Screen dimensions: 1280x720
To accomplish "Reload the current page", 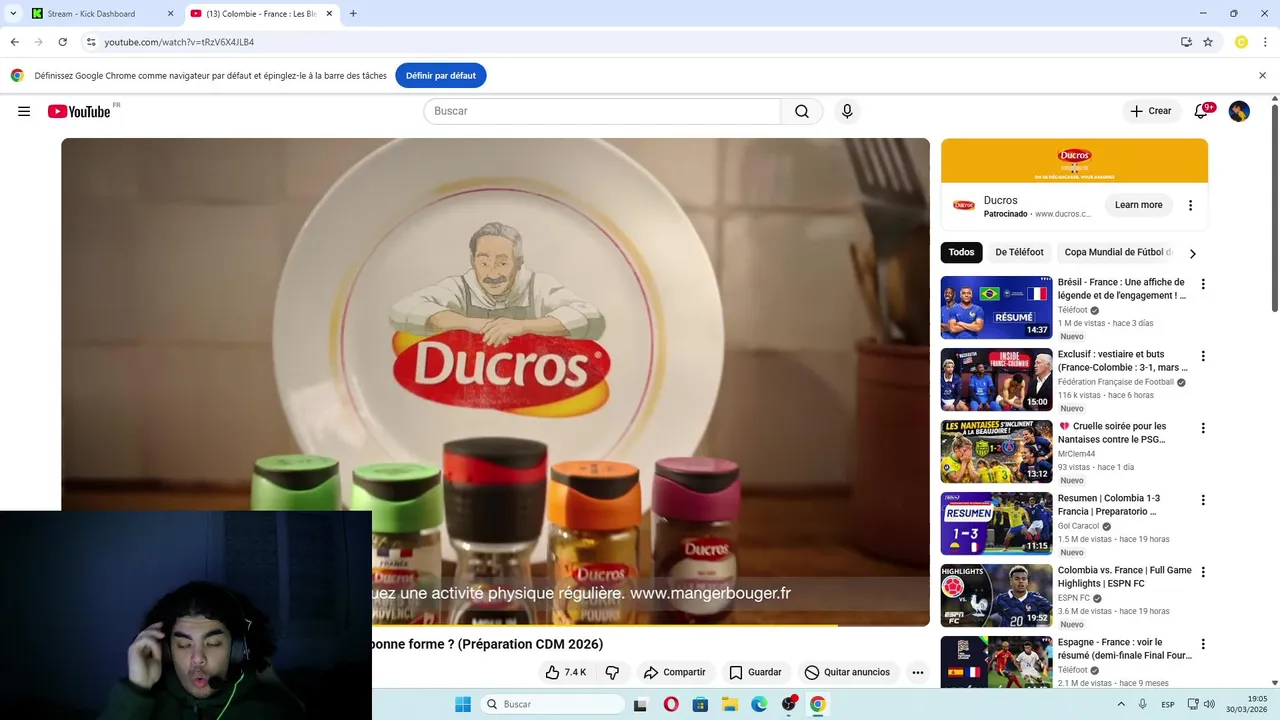I will coord(62,42).
